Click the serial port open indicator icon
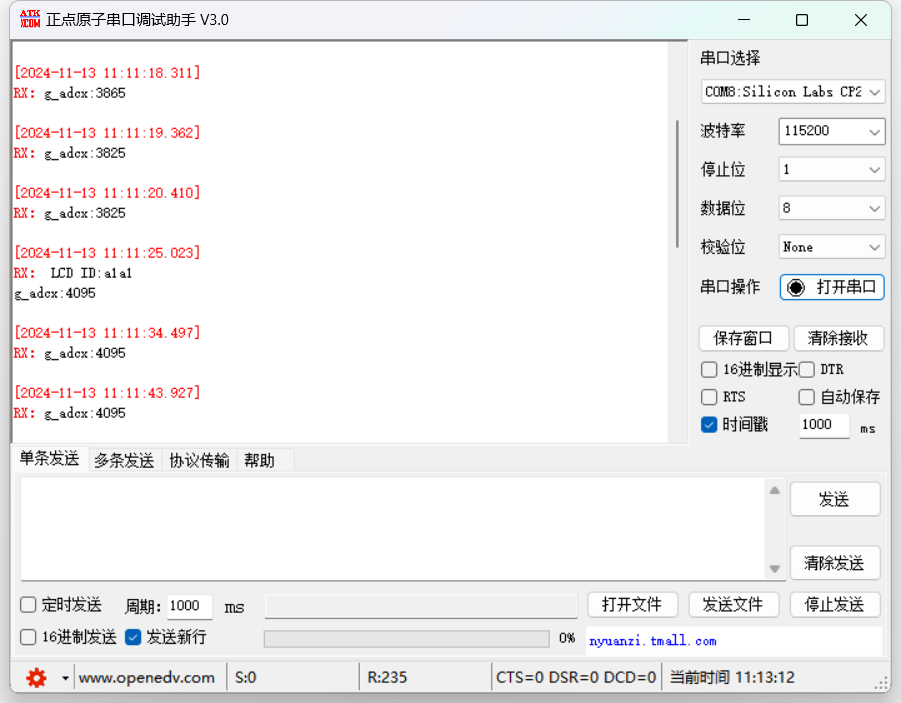 [796, 287]
